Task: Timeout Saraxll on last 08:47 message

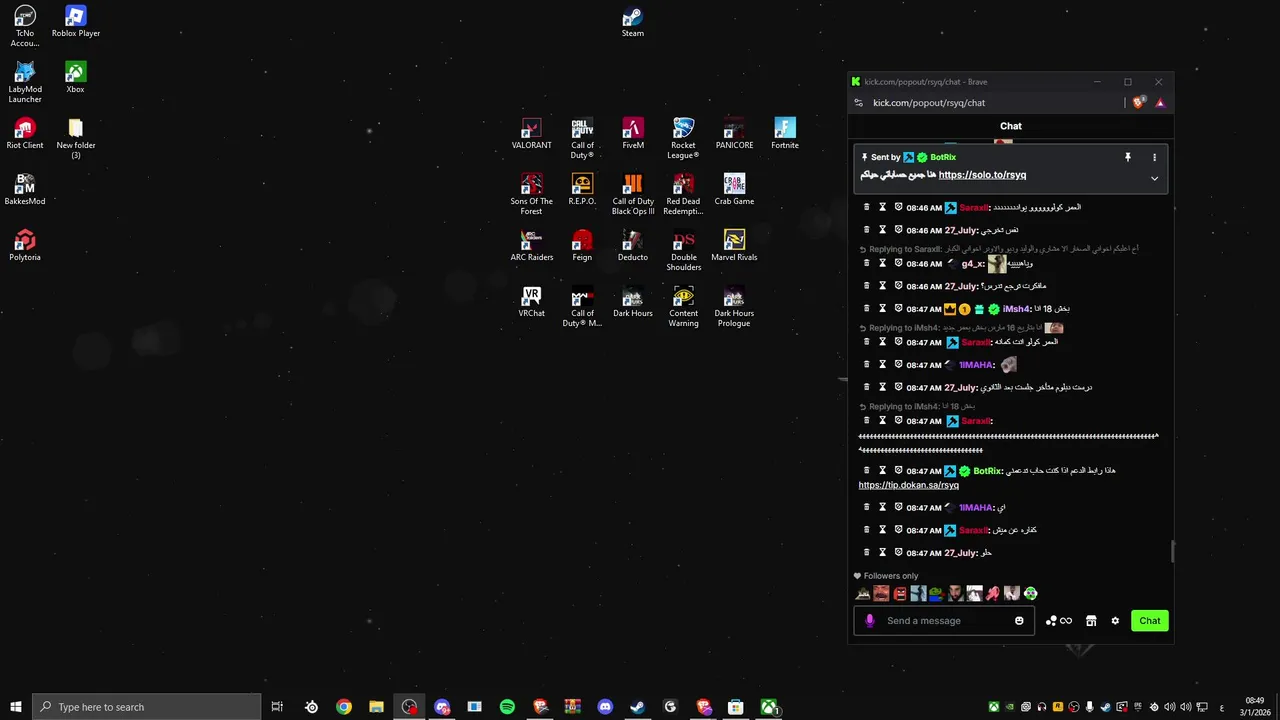Action: pos(882,530)
